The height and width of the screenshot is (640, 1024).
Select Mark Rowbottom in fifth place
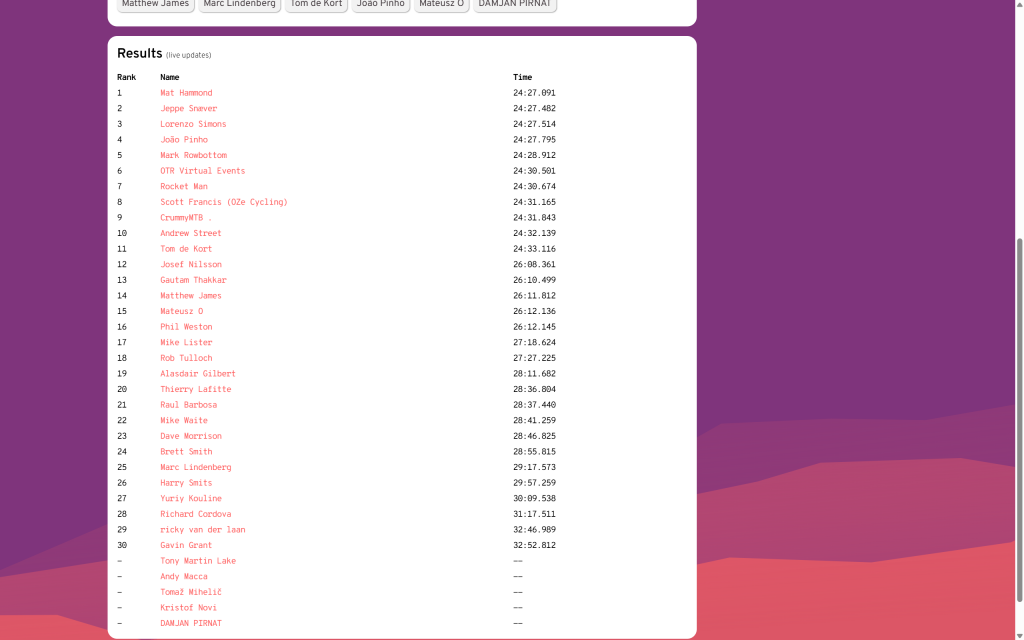[193, 155]
